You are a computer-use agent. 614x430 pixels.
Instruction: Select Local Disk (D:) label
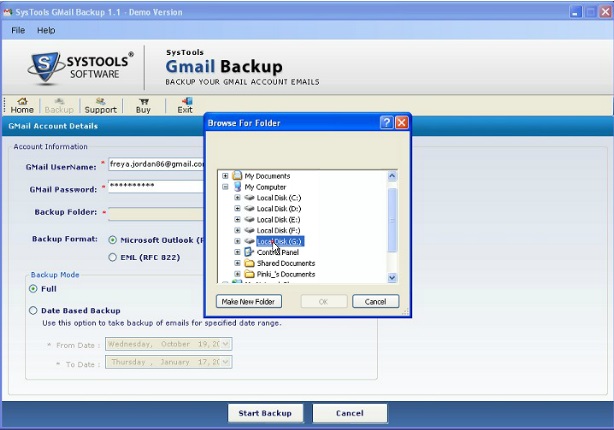(x=279, y=209)
